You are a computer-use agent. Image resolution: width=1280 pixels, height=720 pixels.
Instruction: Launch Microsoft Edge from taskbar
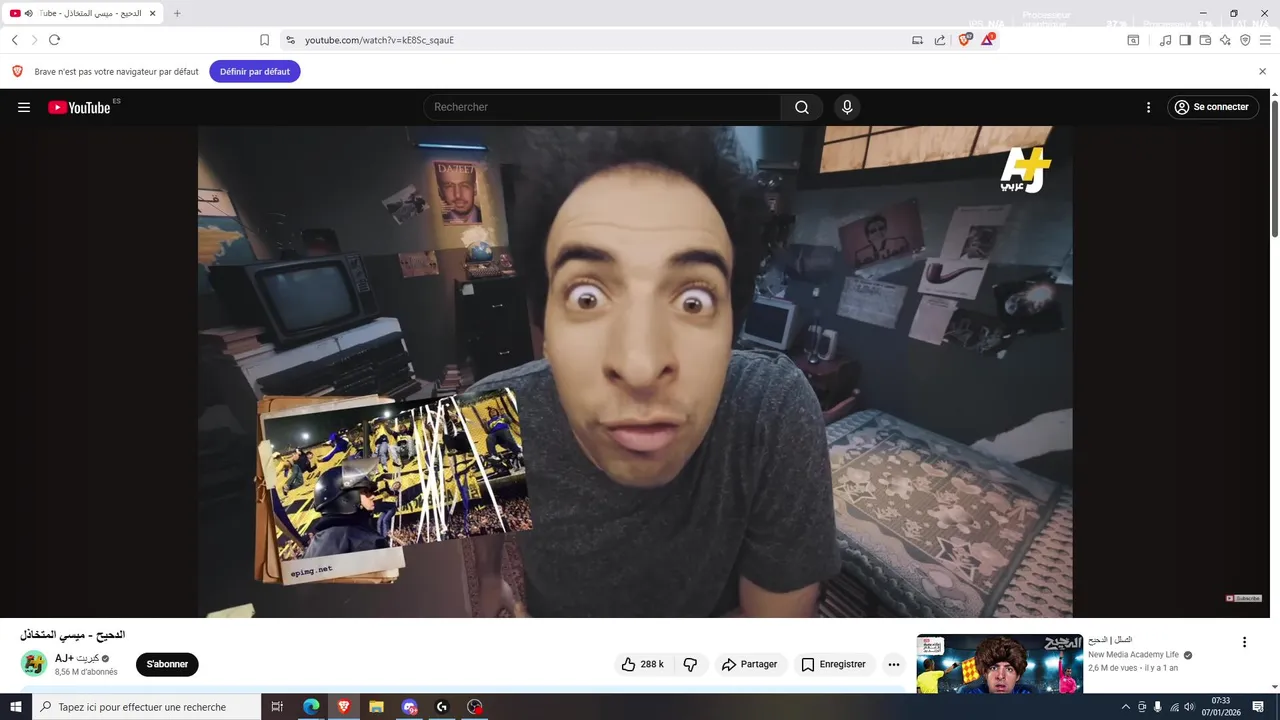(311, 707)
